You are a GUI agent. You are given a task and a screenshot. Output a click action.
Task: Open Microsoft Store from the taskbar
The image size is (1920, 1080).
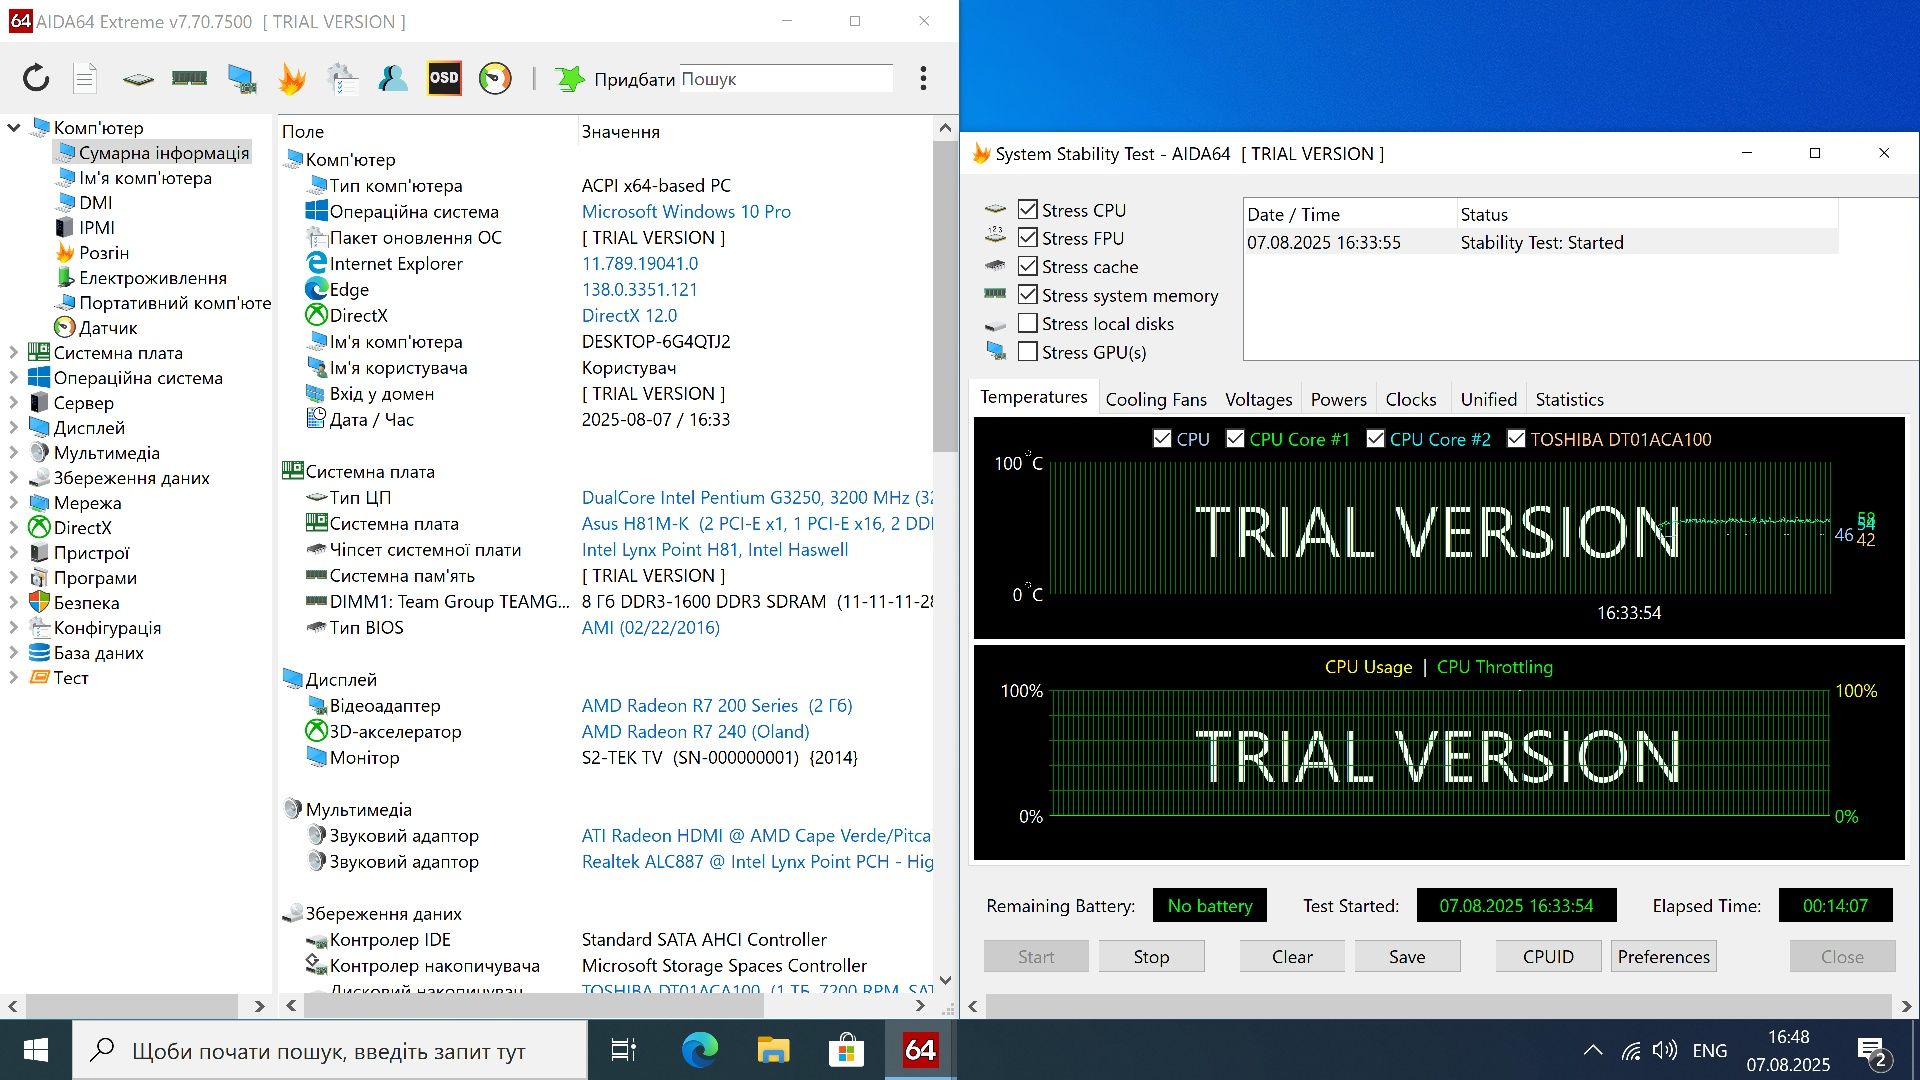(846, 1050)
